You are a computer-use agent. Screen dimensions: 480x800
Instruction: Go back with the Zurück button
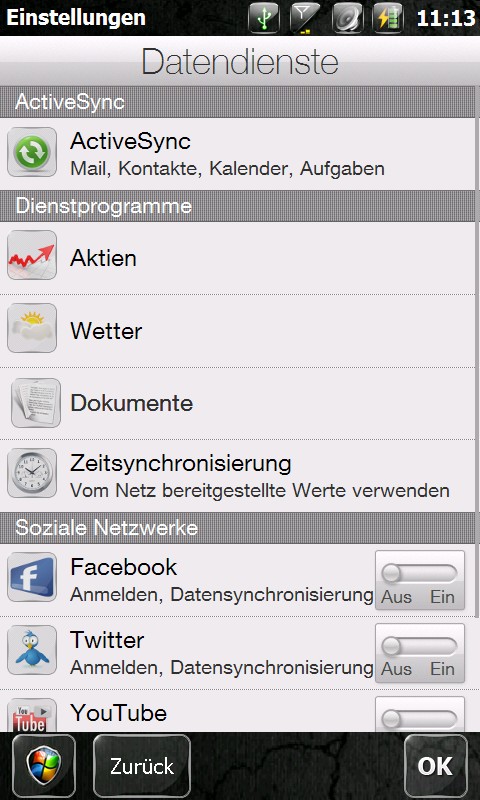click(142, 766)
